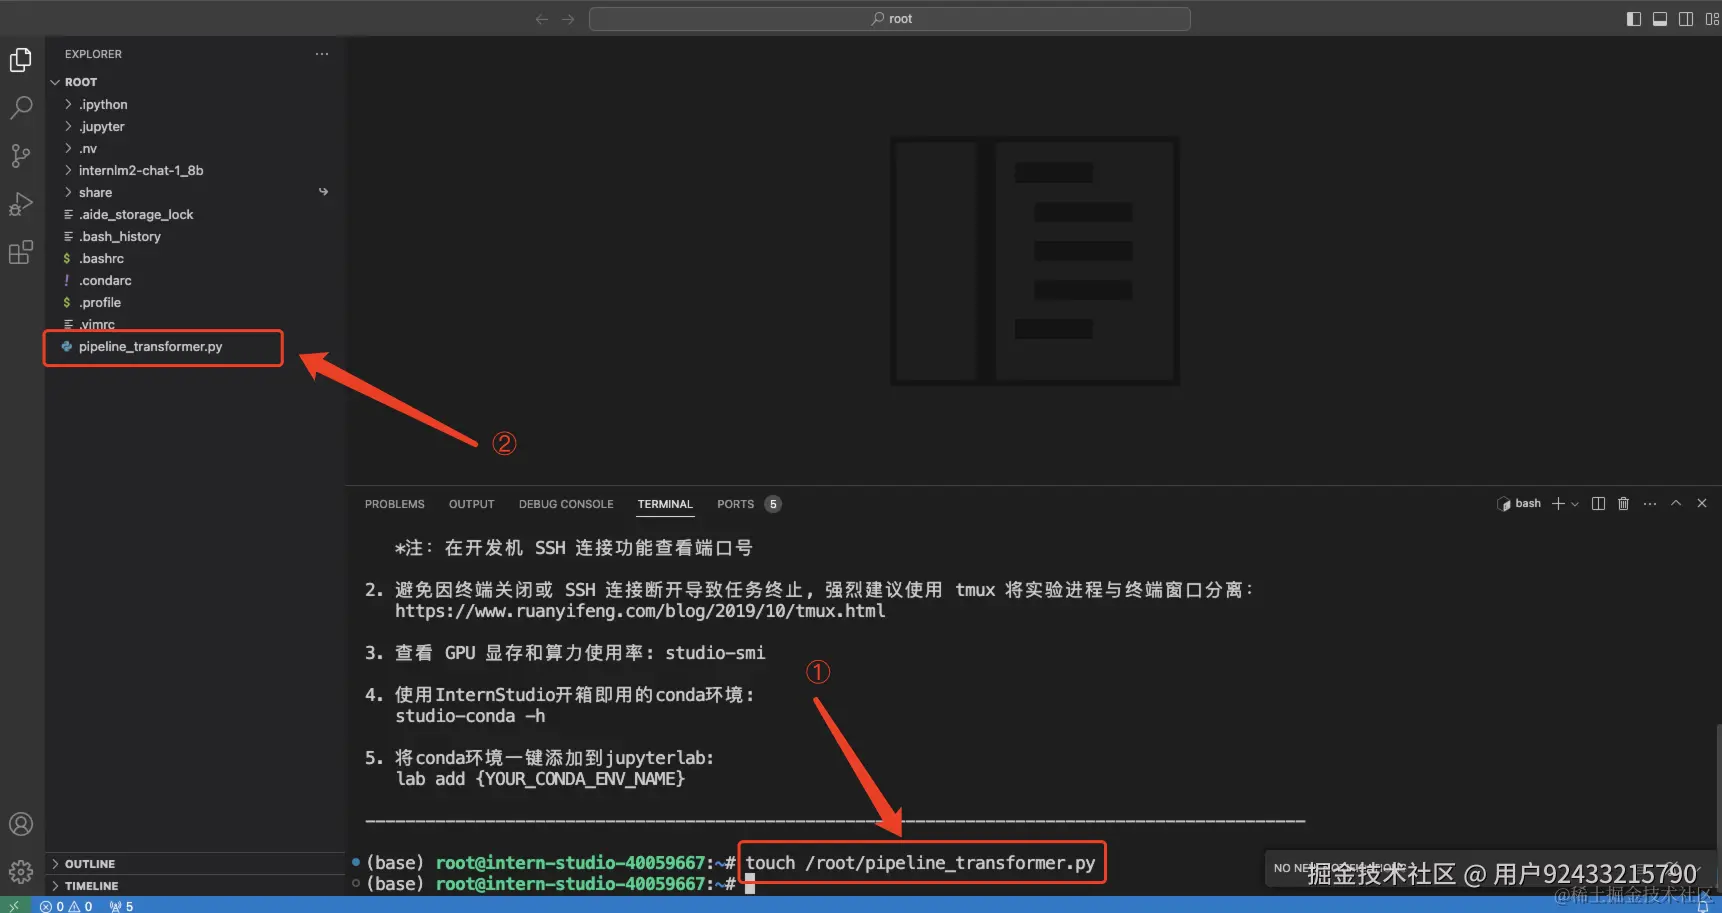The height and width of the screenshot is (913, 1722).
Task: Open the Search view in activity bar
Action: tap(21, 107)
